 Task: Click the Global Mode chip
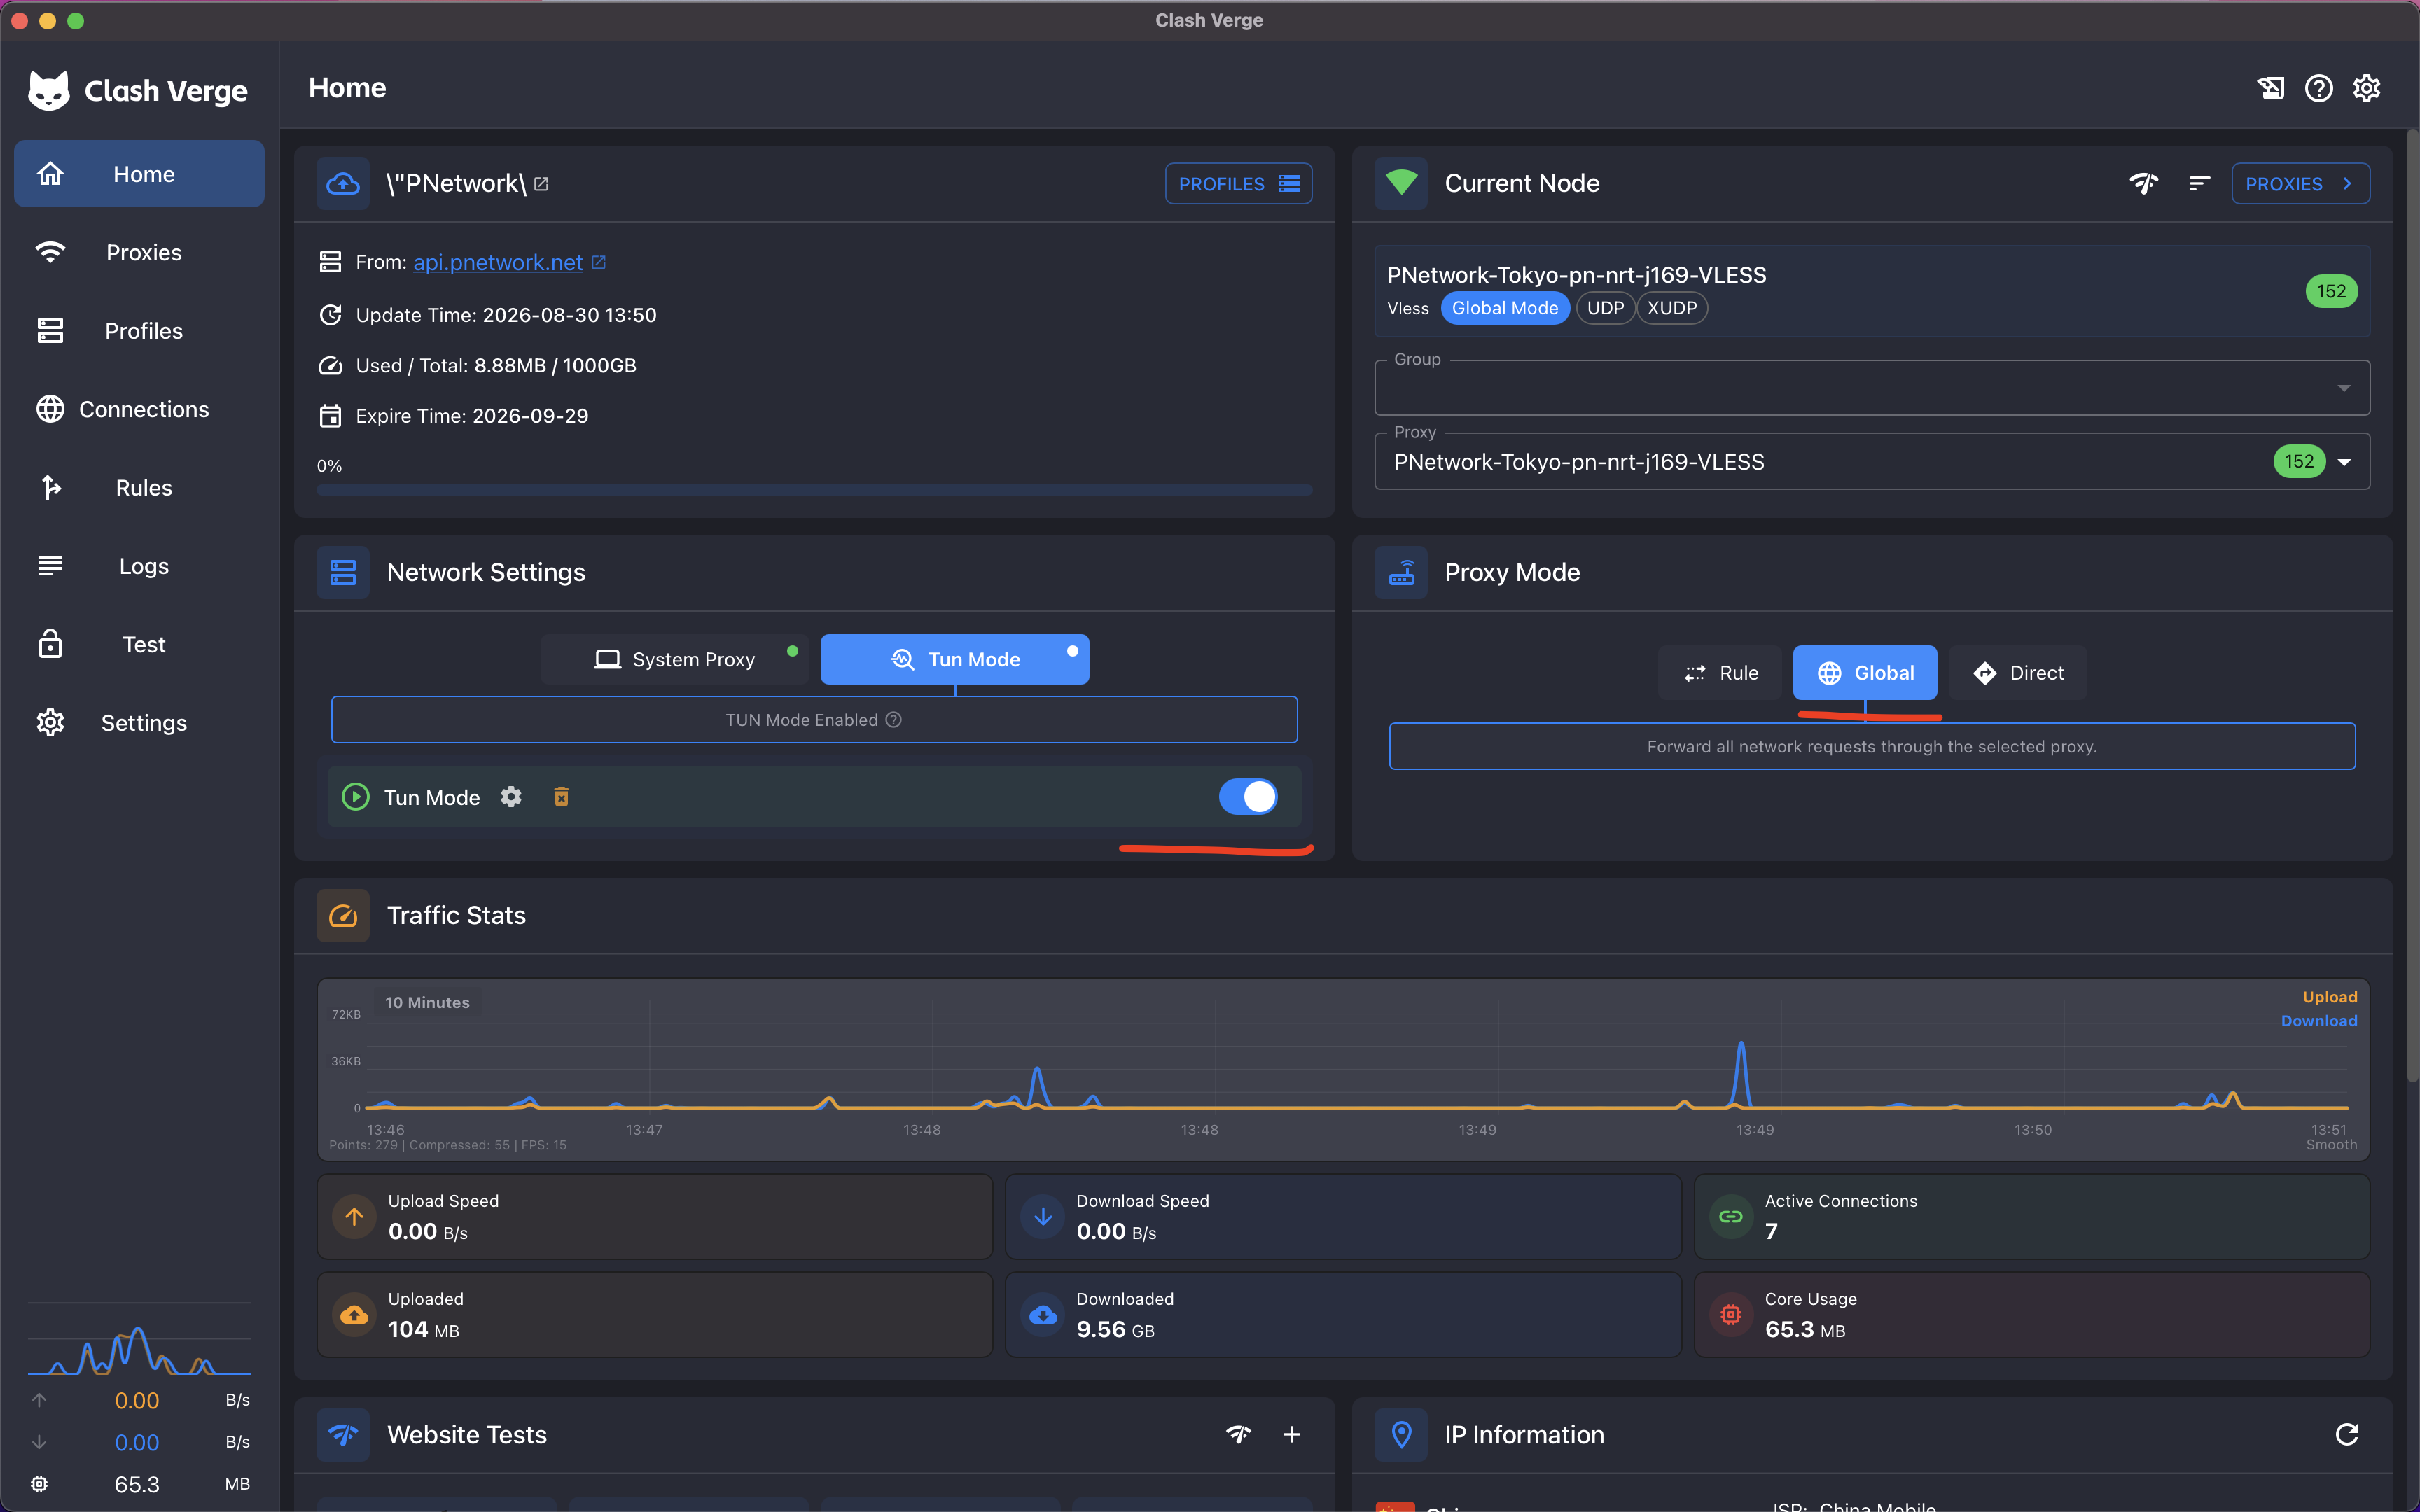pyautogui.click(x=1505, y=308)
